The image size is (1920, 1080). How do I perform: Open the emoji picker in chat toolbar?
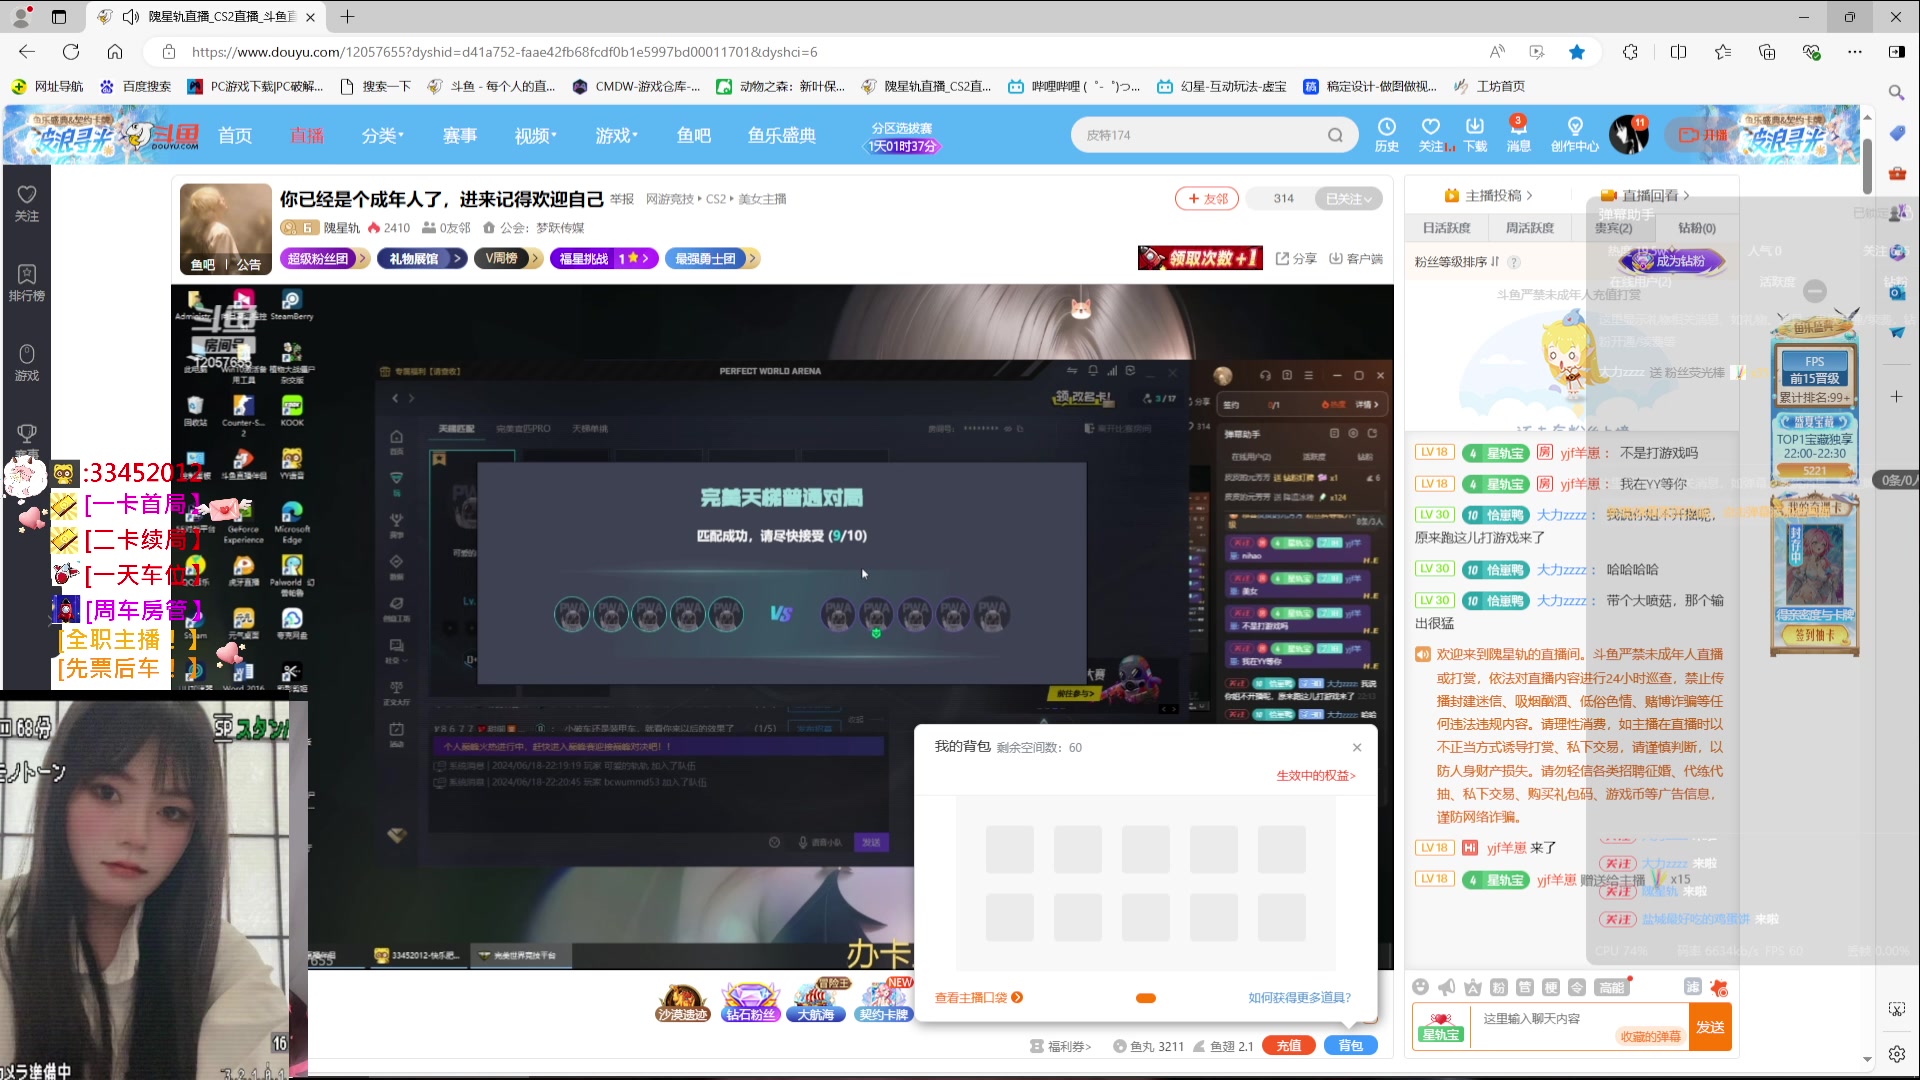coord(1420,987)
